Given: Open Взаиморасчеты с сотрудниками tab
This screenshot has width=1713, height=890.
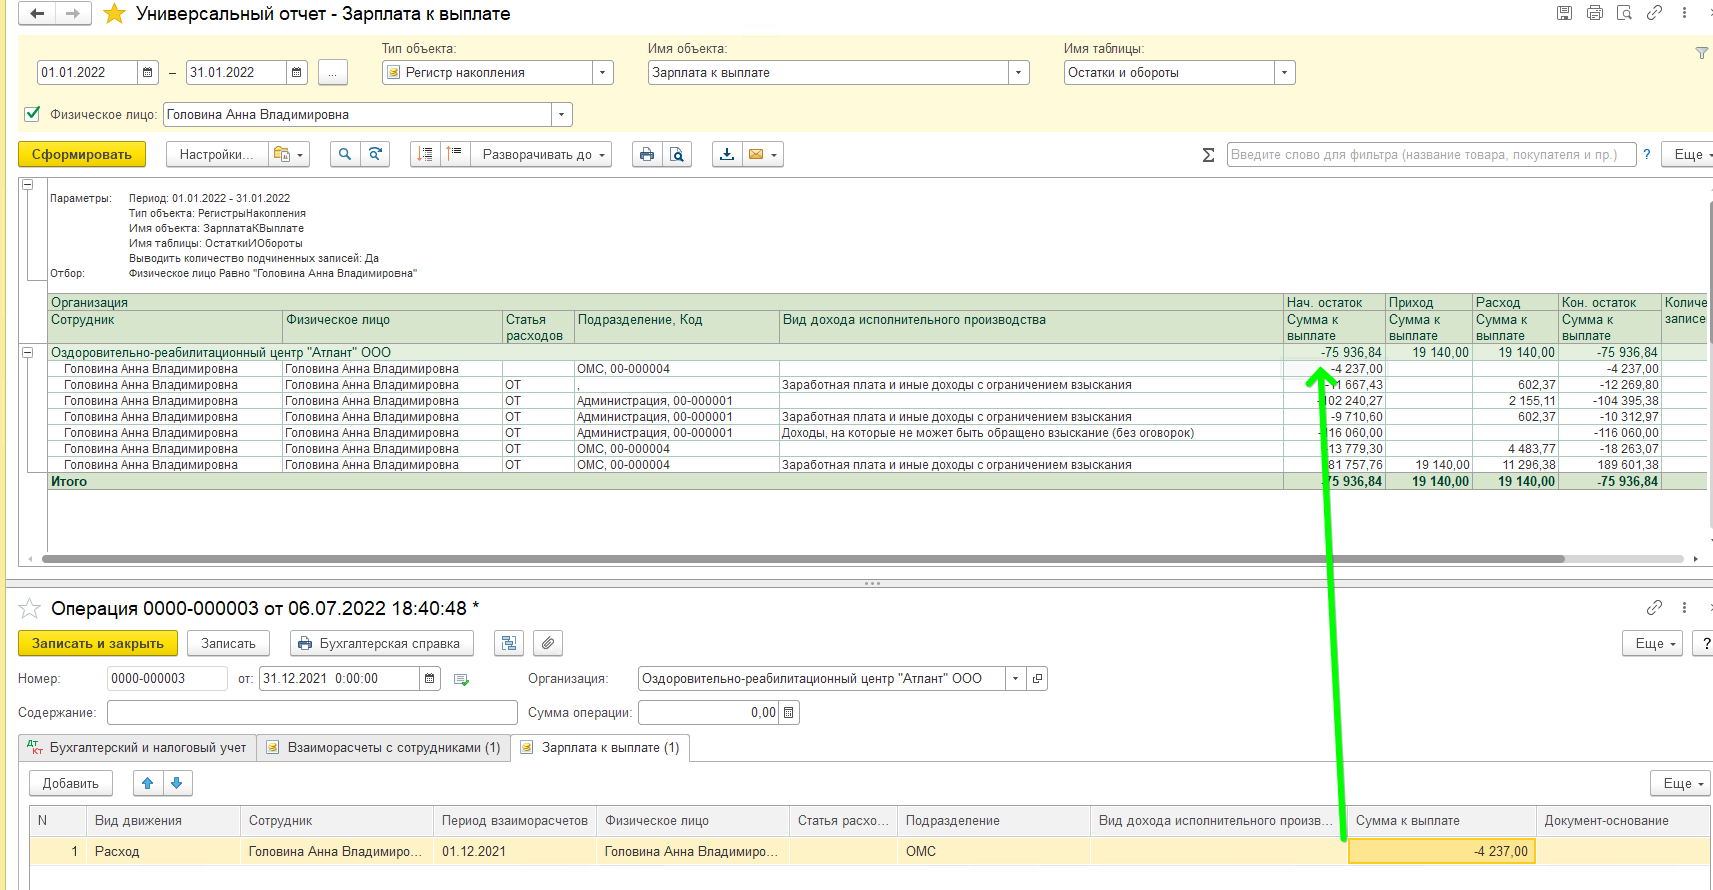Looking at the screenshot, I should pyautogui.click(x=384, y=747).
